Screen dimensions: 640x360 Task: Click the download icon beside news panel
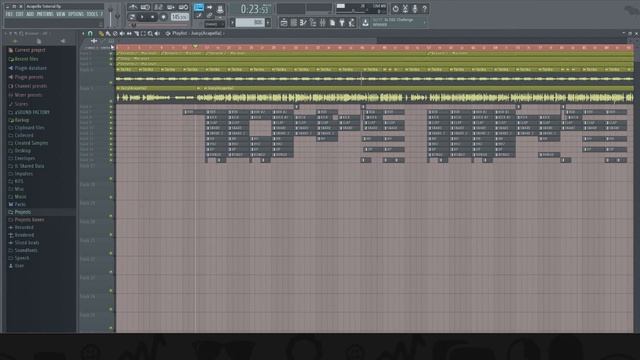[365, 23]
